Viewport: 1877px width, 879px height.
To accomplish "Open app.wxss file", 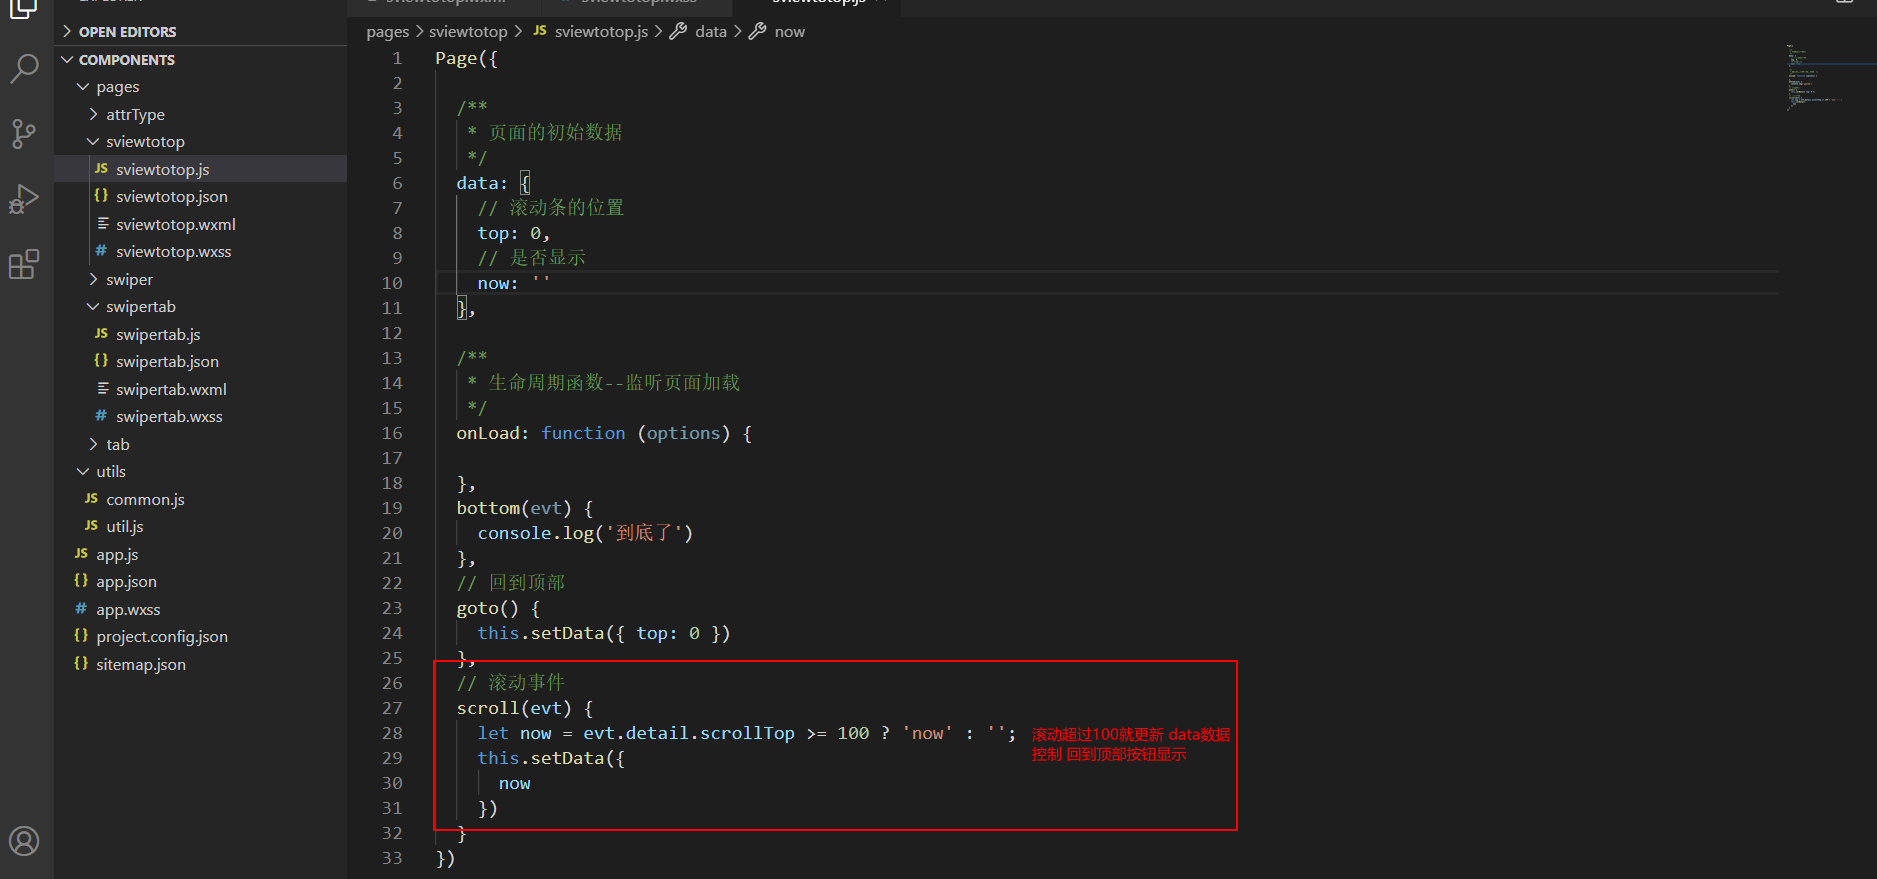I will coord(200,610).
